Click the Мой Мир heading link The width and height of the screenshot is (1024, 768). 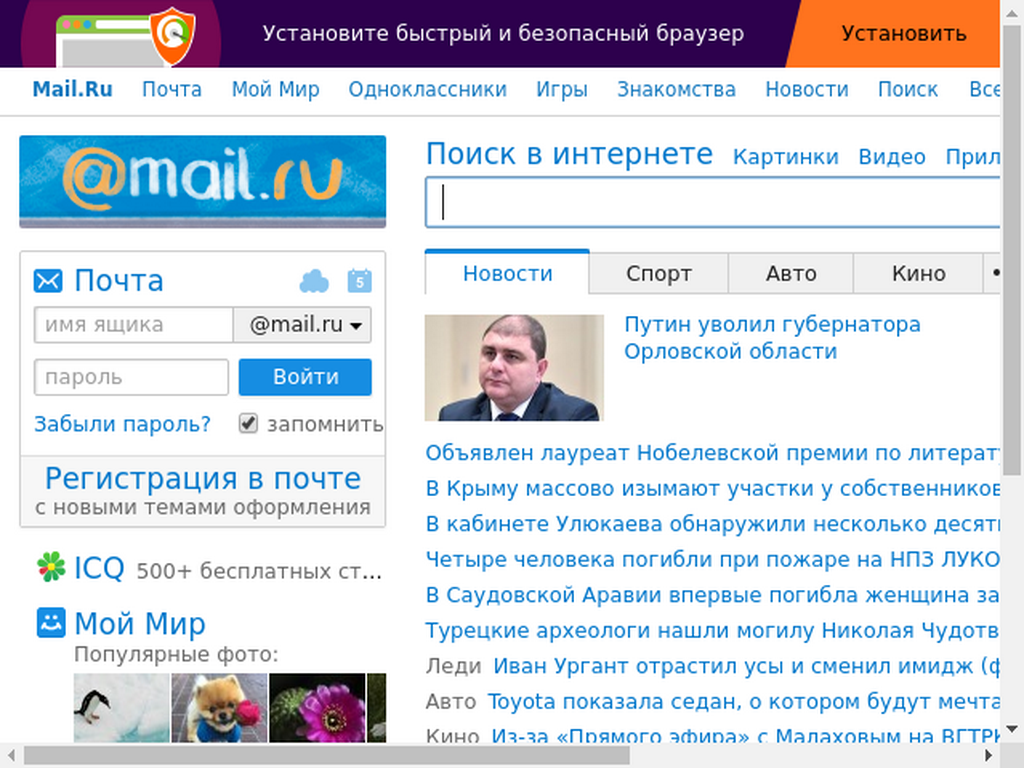click(140, 623)
